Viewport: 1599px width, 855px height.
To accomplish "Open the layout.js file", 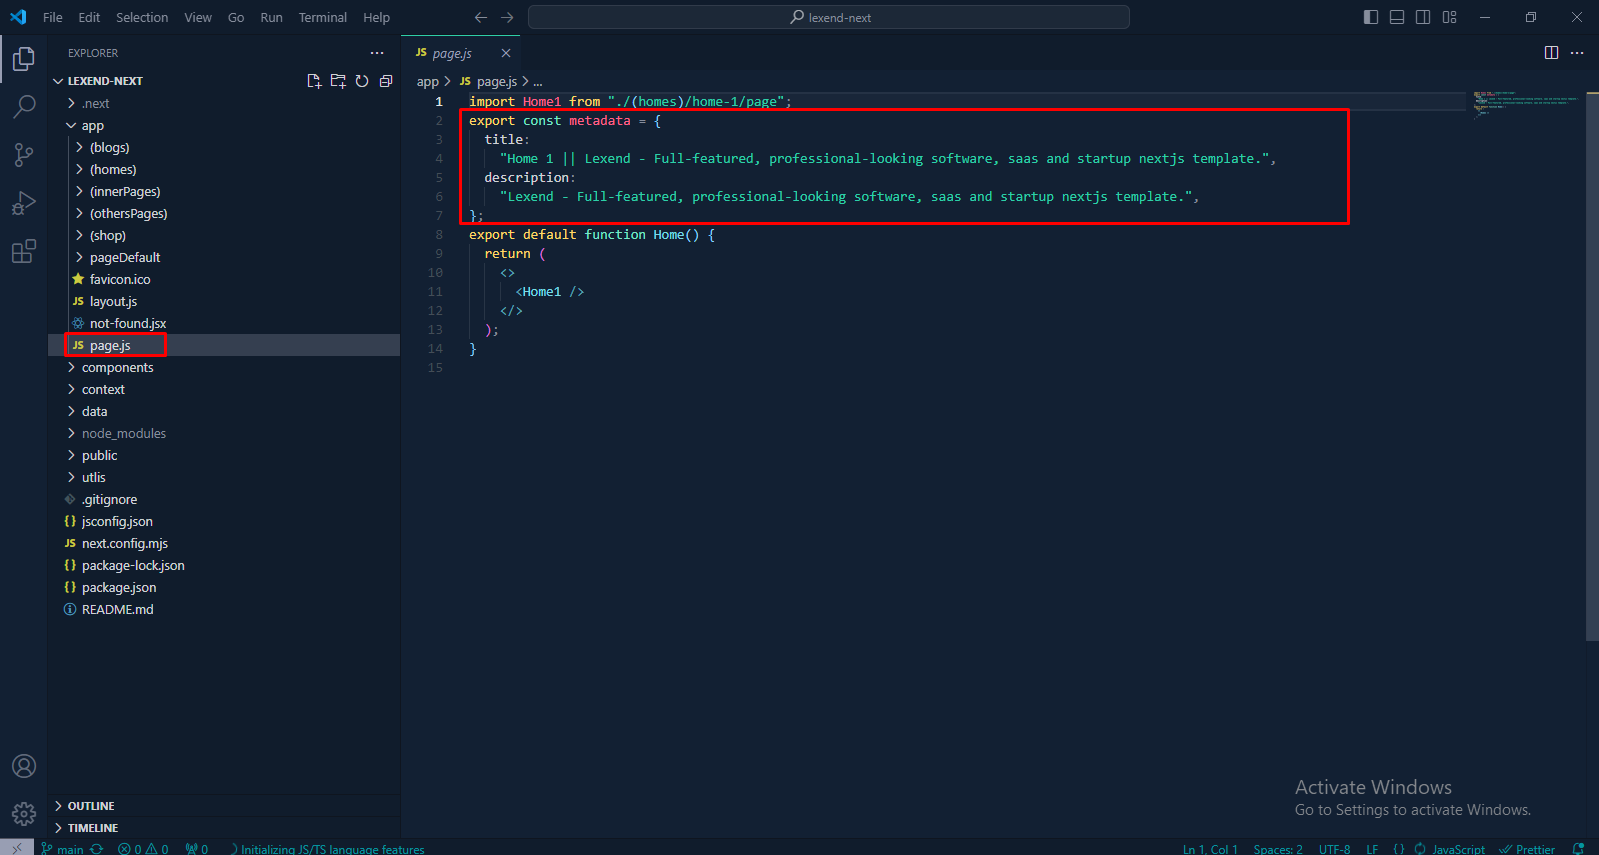I will (x=224, y=301).
